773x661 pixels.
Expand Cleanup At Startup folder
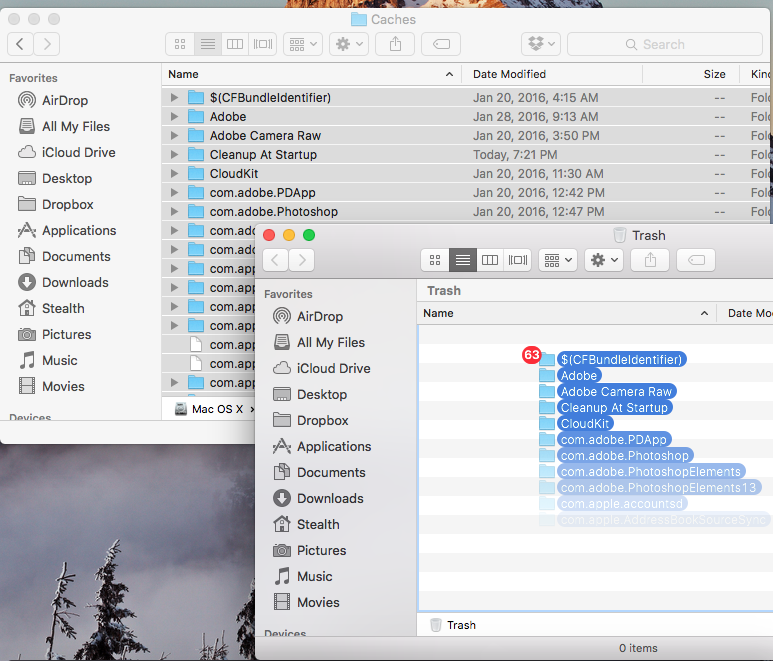174,155
